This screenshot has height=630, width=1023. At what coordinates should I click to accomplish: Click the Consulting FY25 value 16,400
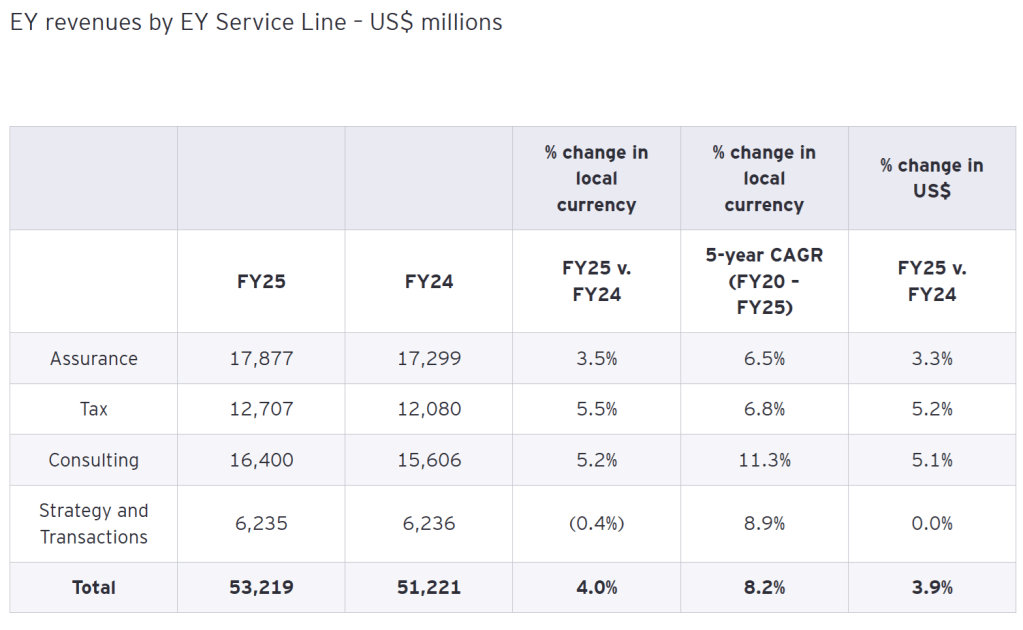pyautogui.click(x=261, y=460)
